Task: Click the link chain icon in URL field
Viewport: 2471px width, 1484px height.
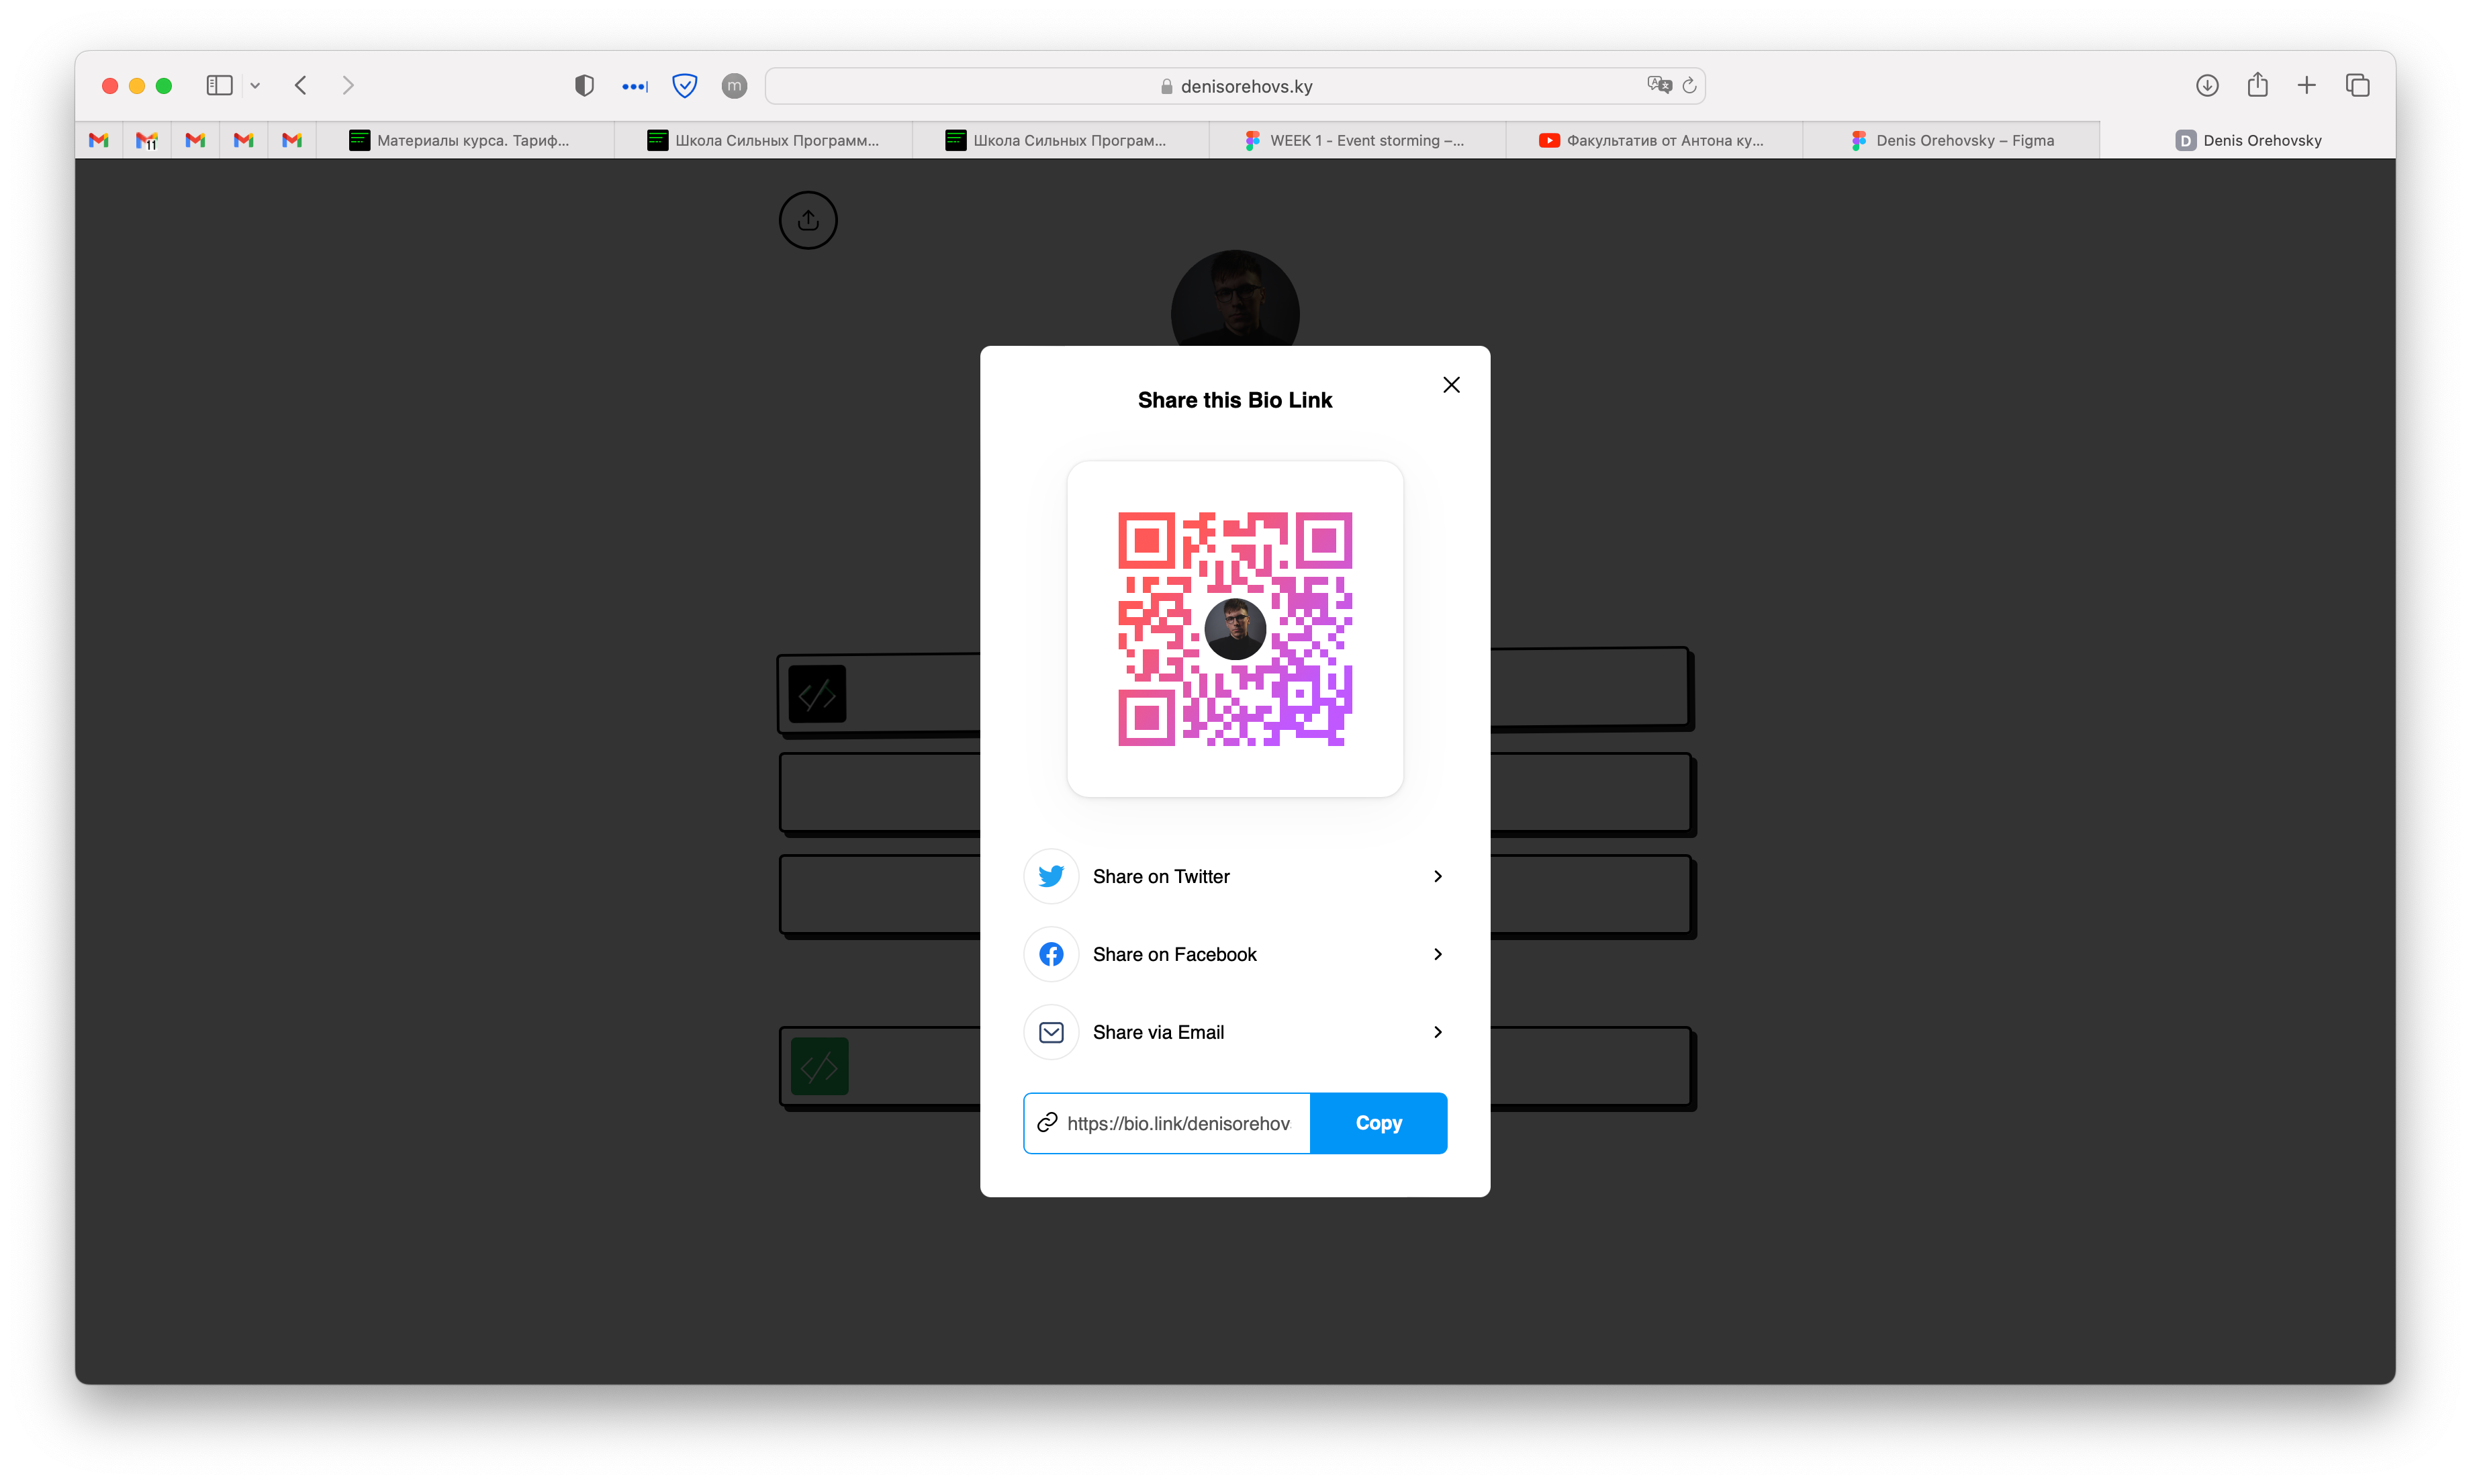Action: [1047, 1122]
